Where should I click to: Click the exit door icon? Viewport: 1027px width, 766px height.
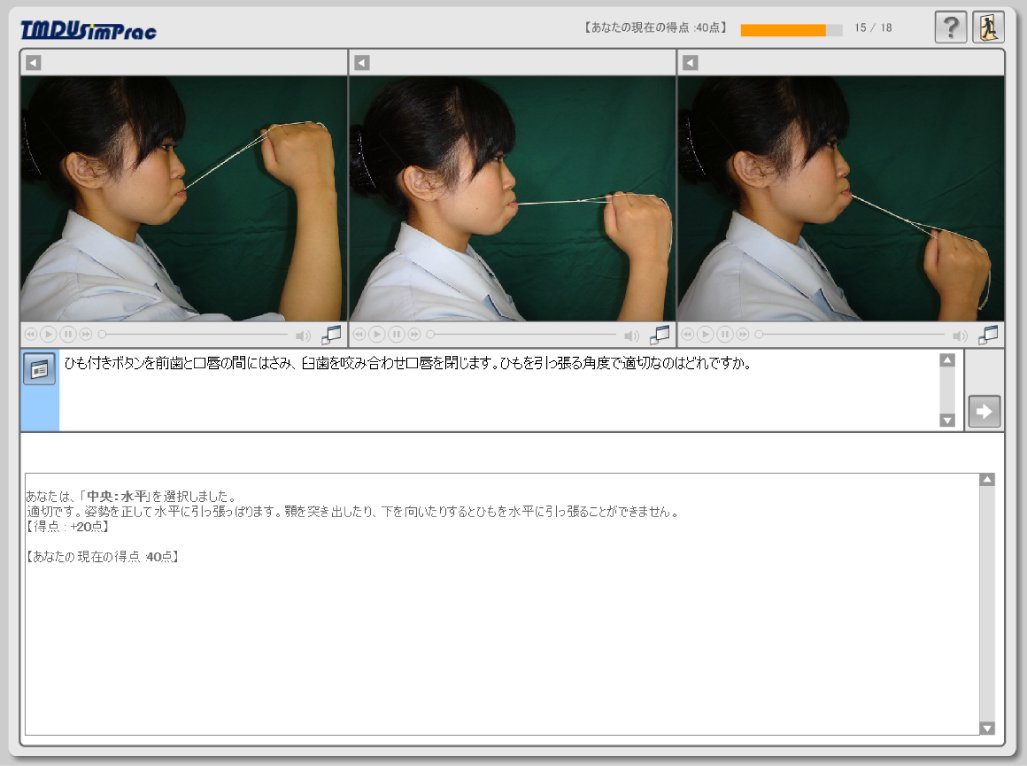[988, 27]
